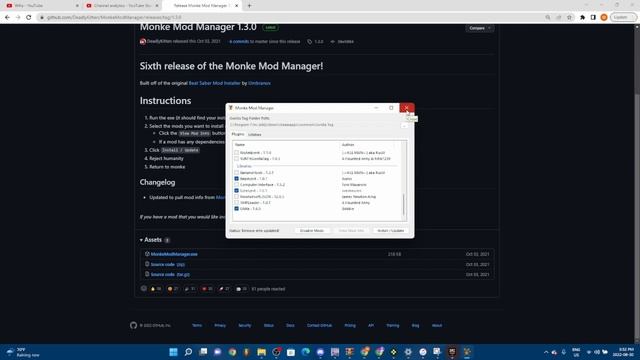640x360 pixels.
Task: Check the Bepinject library checkbox
Action: click(236, 178)
